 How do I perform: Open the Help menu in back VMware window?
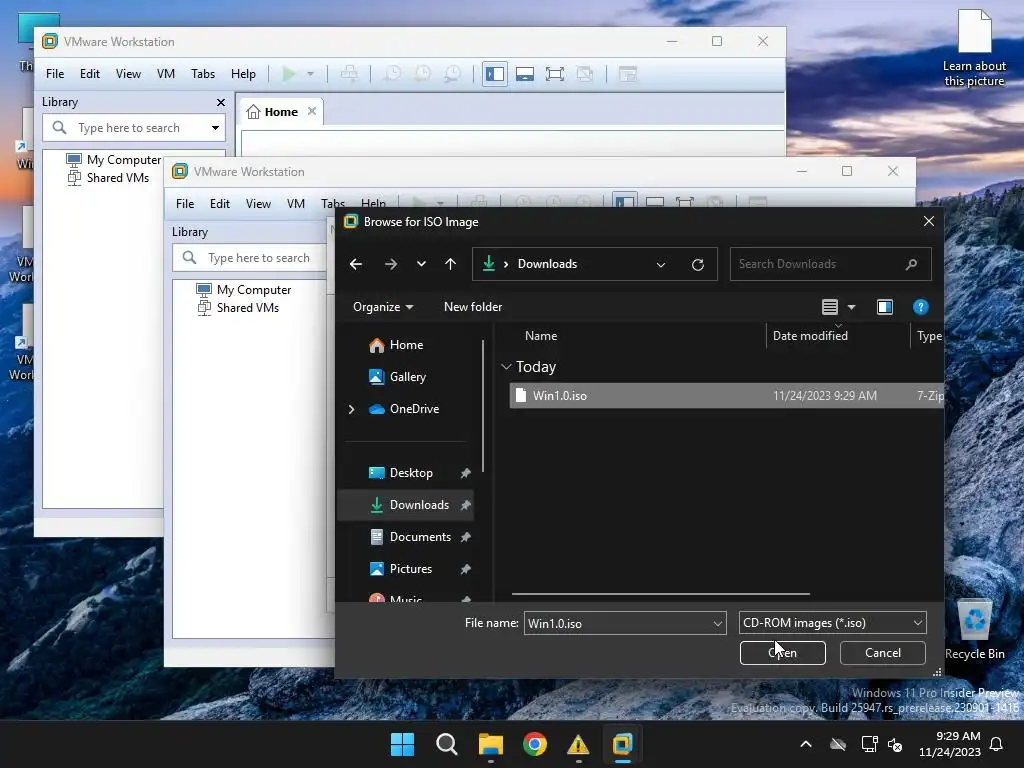pyautogui.click(x=243, y=74)
